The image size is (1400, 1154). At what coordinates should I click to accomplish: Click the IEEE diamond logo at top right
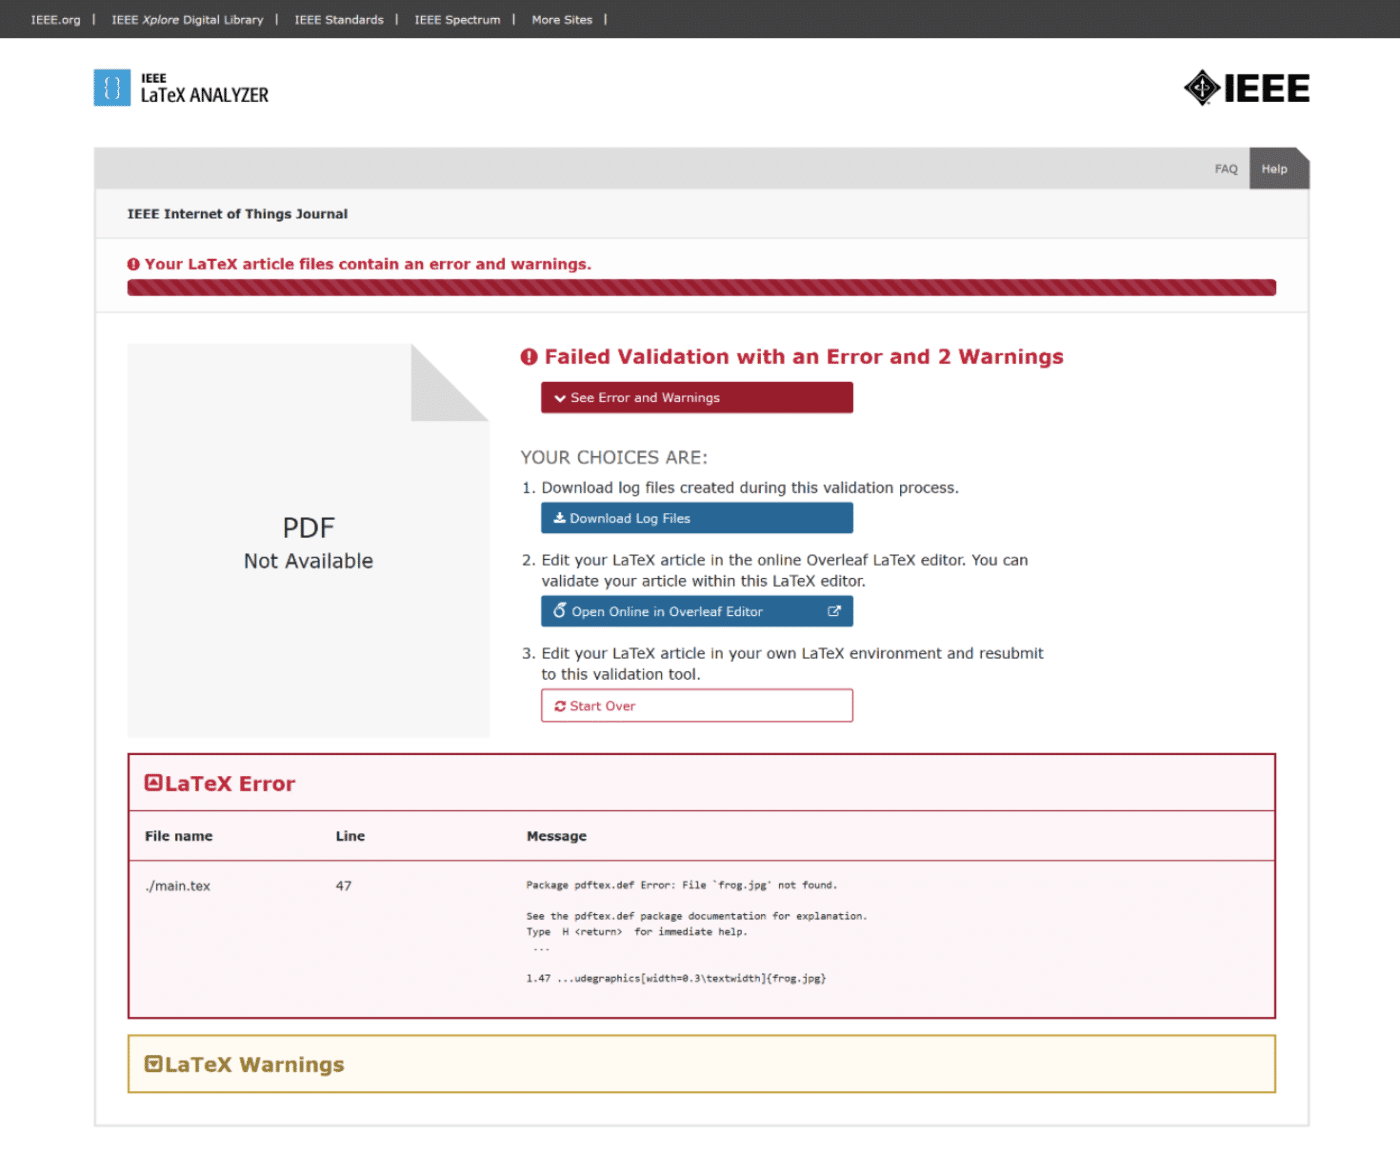[1201, 88]
